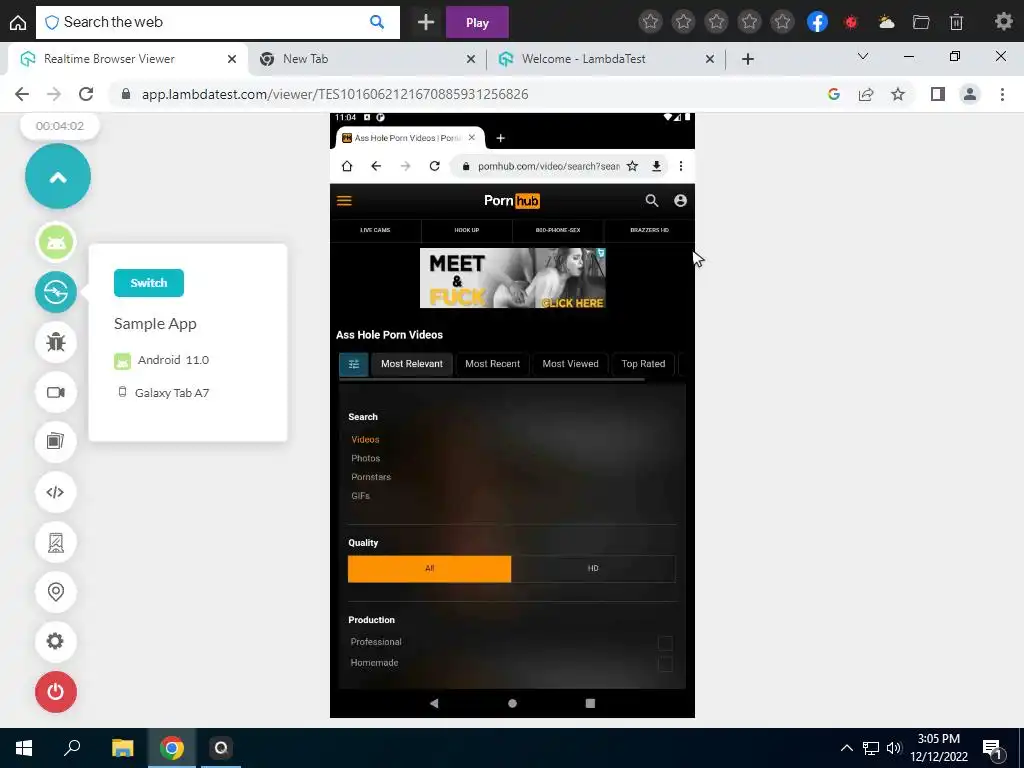Screen dimensions: 1024x768
Task: Open a new Chrome tab with the plus
Action: [748, 59]
